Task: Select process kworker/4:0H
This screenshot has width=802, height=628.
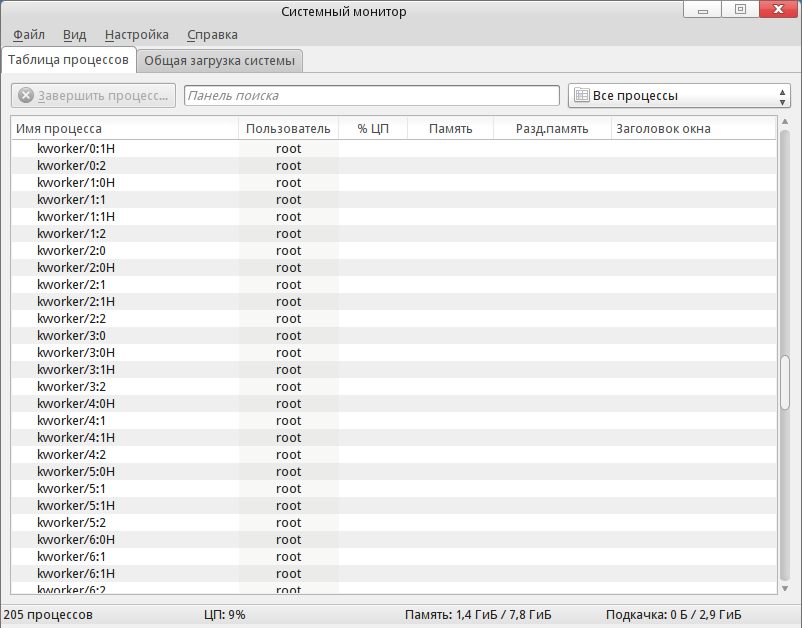Action: 394,403
